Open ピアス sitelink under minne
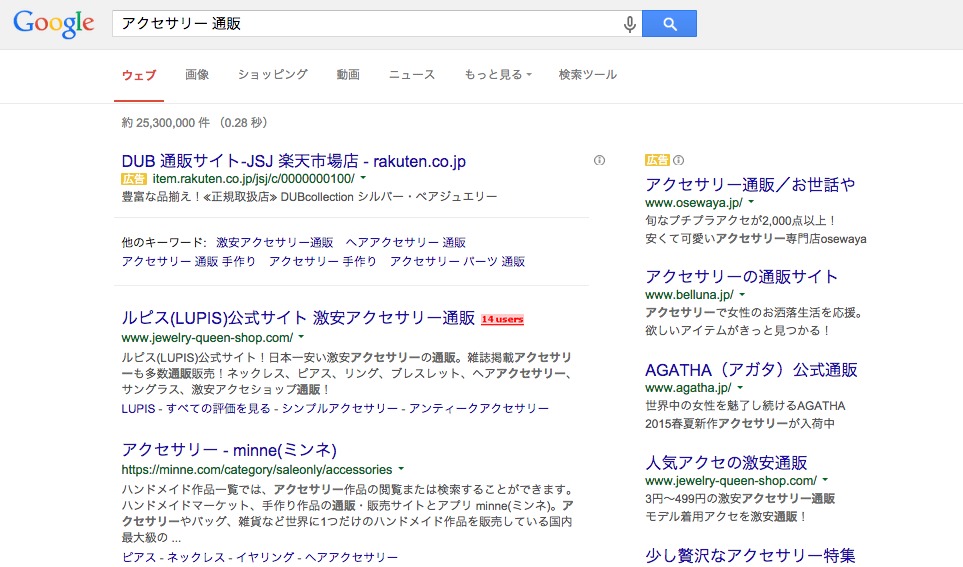 point(139,557)
